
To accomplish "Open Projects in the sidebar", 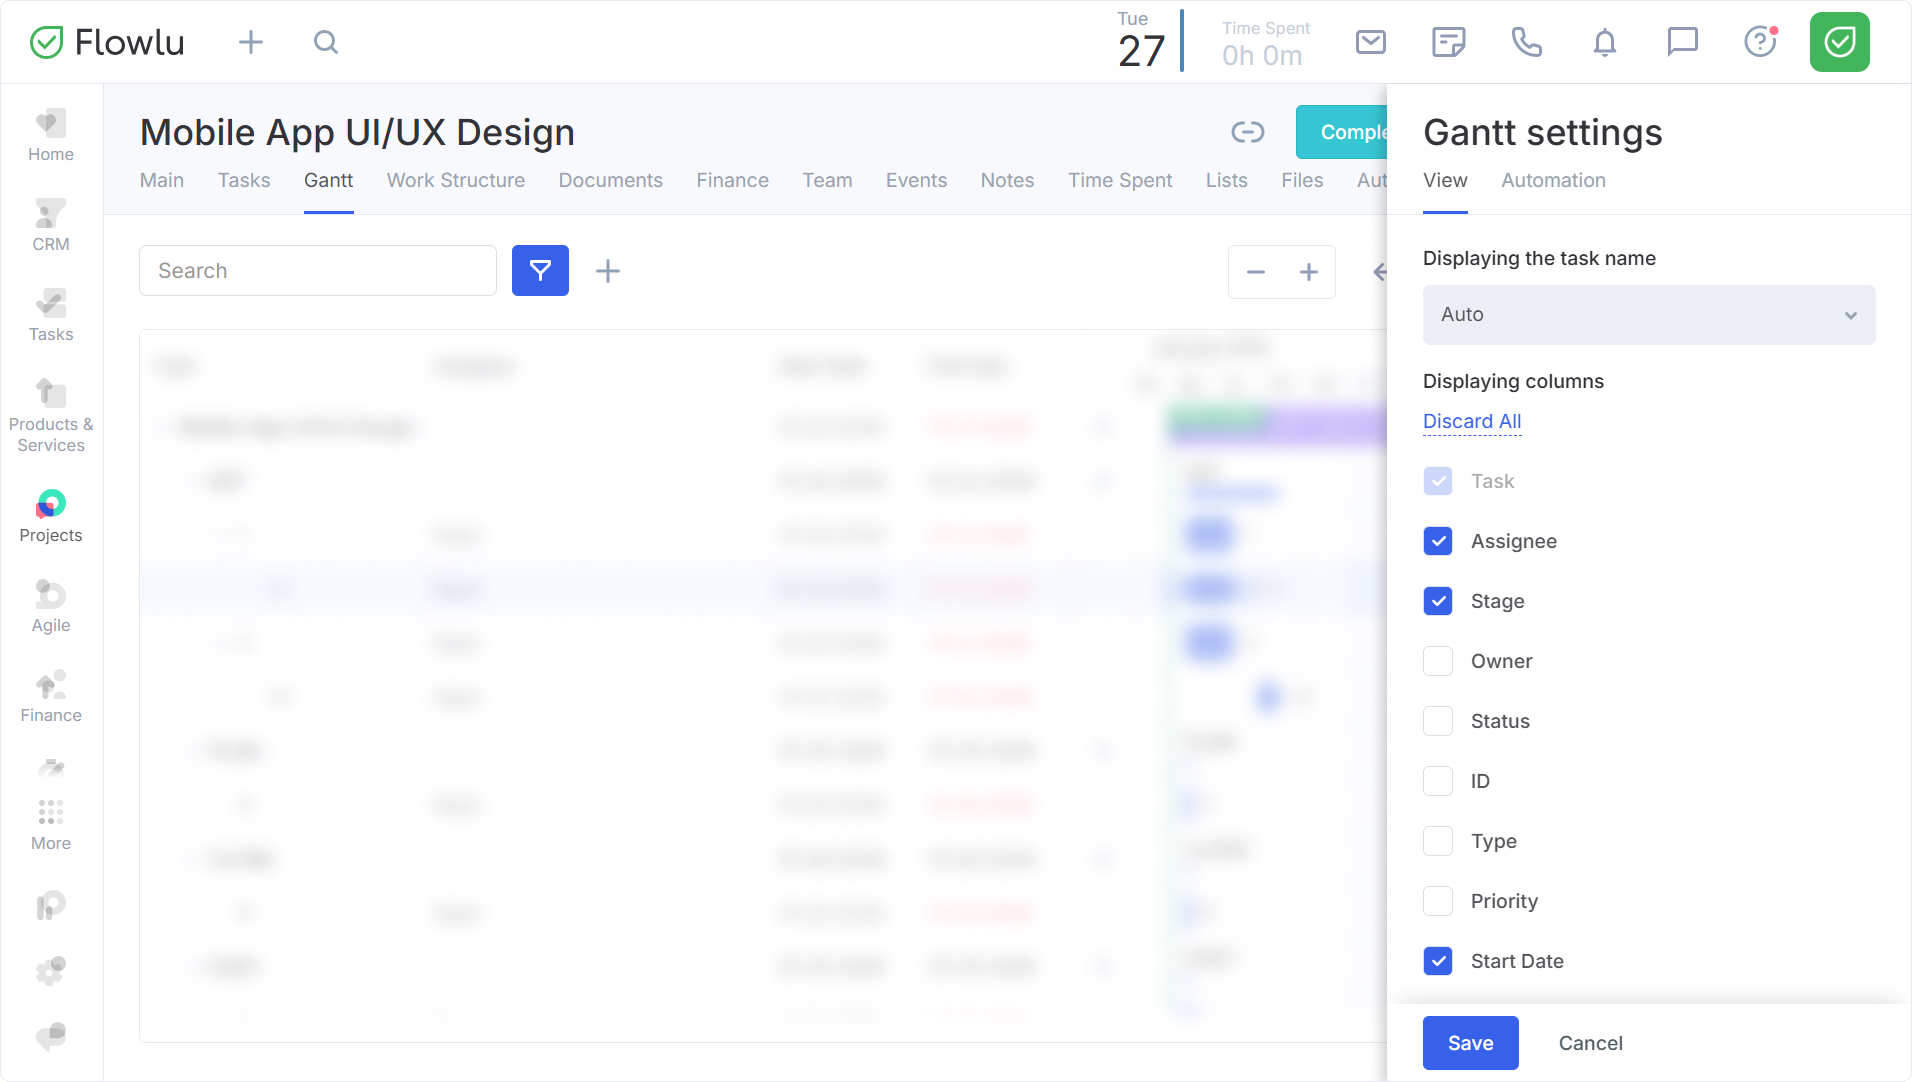I will [x=51, y=516].
